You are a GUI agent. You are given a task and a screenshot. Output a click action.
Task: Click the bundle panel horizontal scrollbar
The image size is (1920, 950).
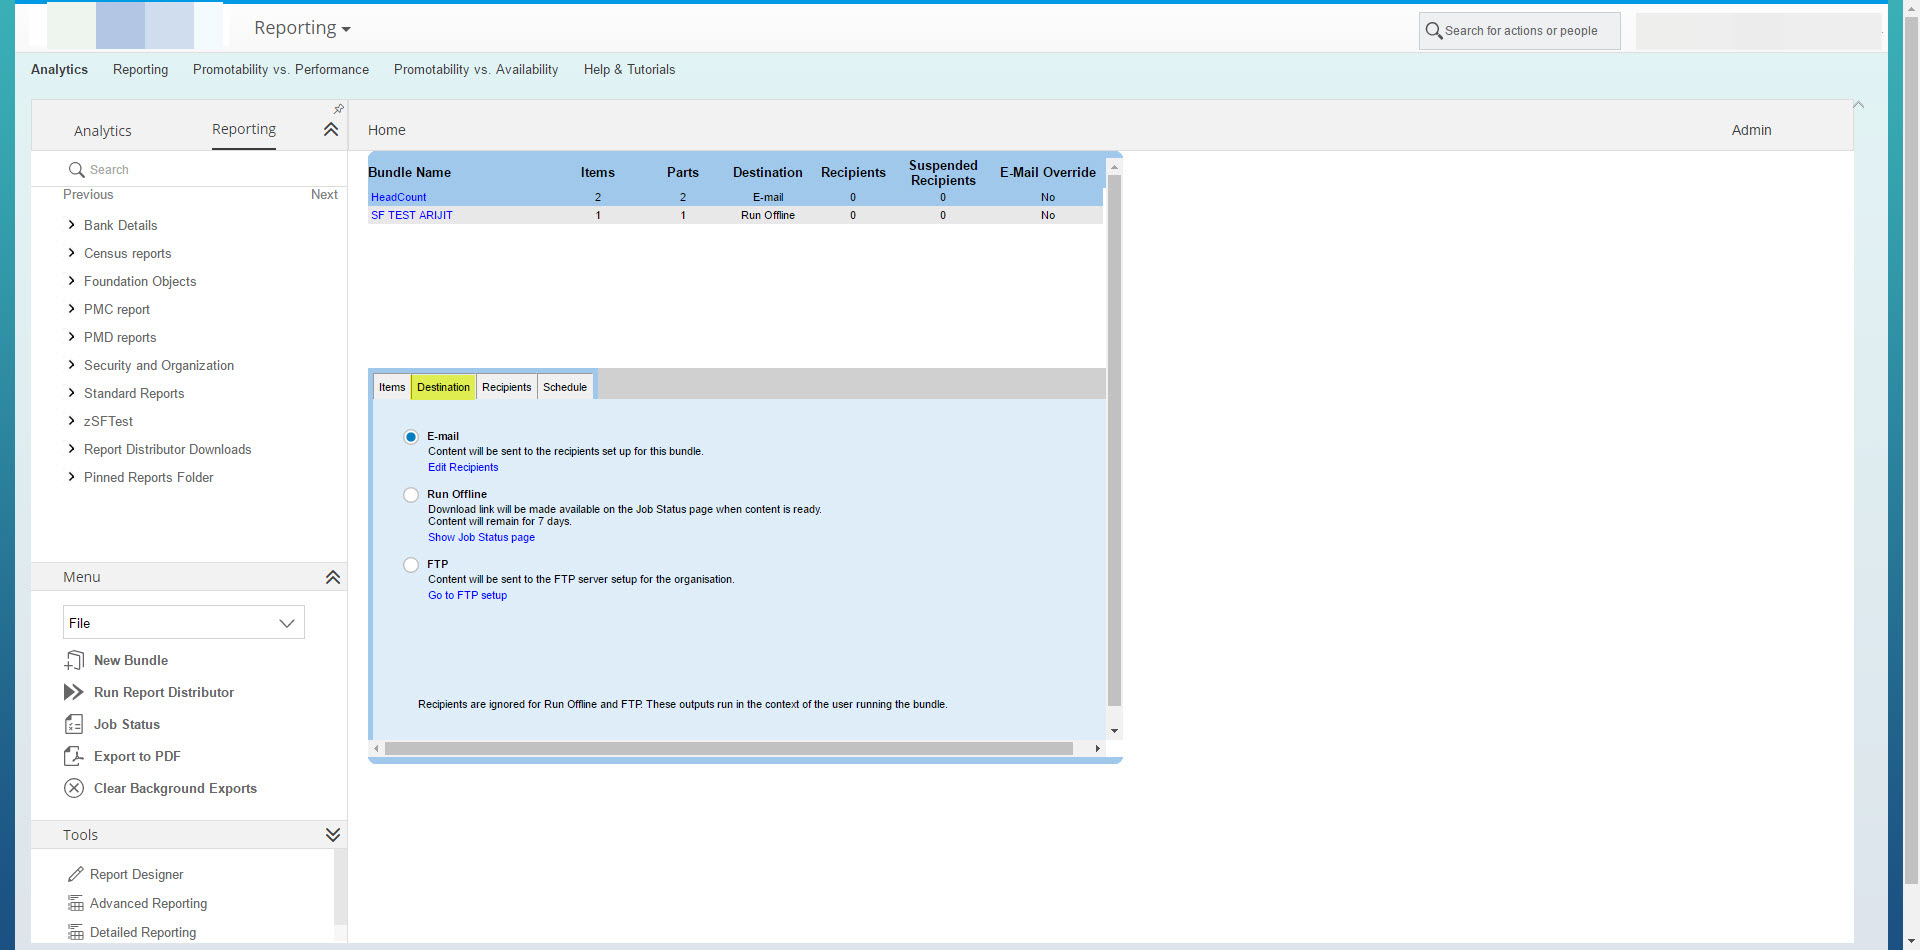(x=729, y=748)
